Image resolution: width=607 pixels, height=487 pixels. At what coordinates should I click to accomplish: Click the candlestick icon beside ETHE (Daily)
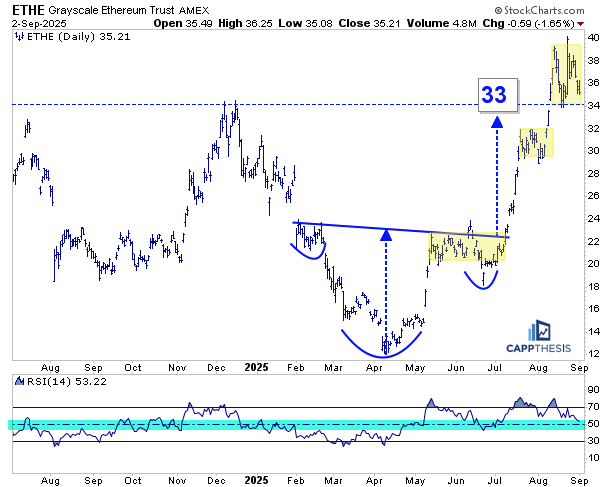point(19,36)
